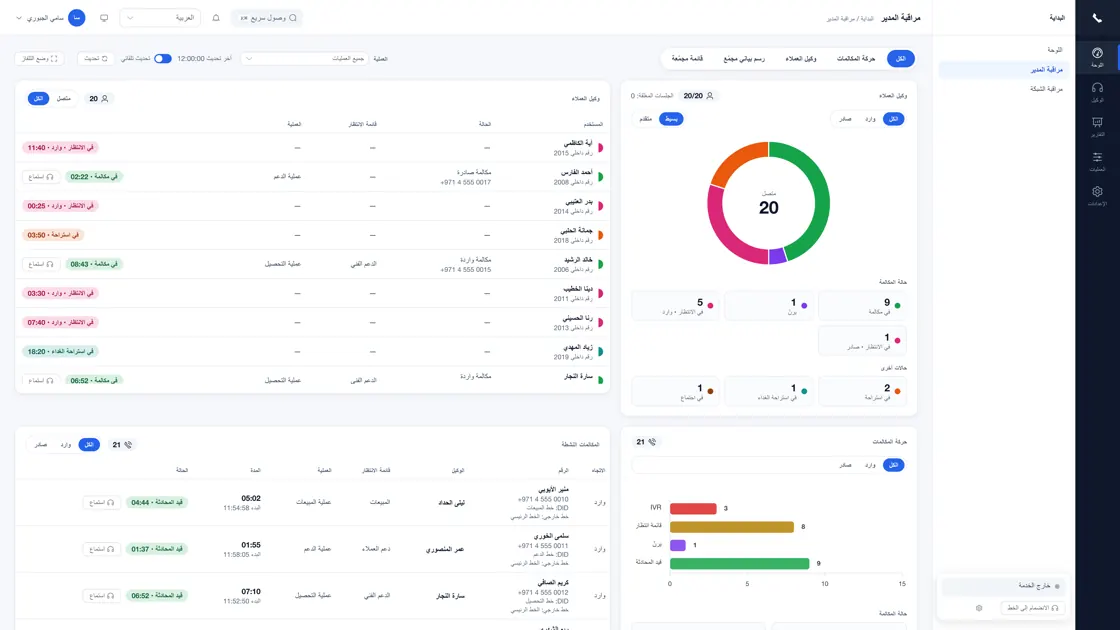The height and width of the screenshot is (630, 1120).
Task: Click the الانضمام إلى الخط button
Action: point(1033,608)
